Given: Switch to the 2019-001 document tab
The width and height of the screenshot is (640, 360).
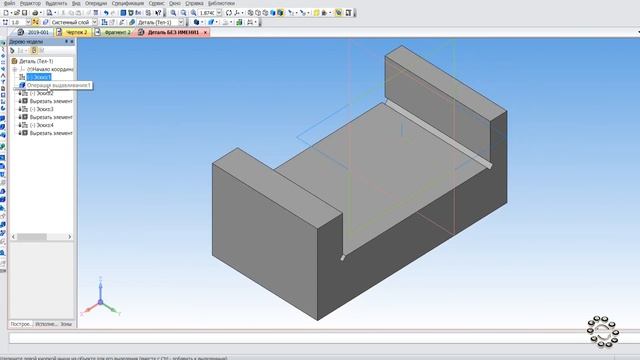Looking at the screenshot, I should [x=33, y=32].
